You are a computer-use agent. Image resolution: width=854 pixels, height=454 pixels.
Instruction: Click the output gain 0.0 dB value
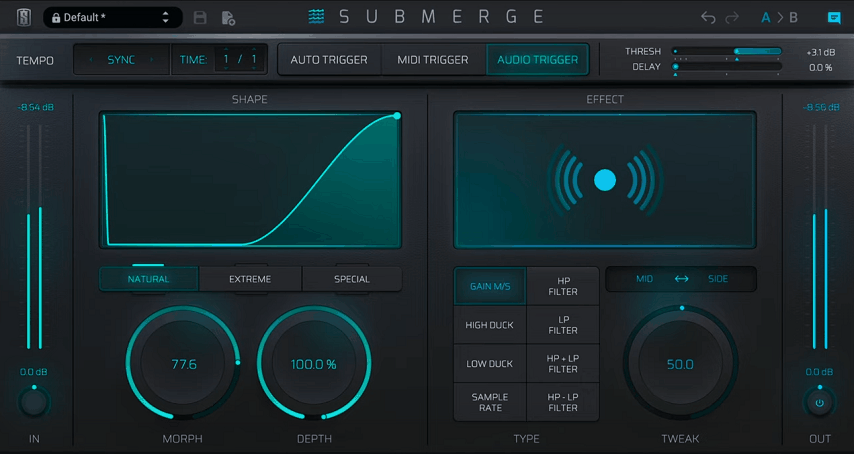pyautogui.click(x=820, y=372)
